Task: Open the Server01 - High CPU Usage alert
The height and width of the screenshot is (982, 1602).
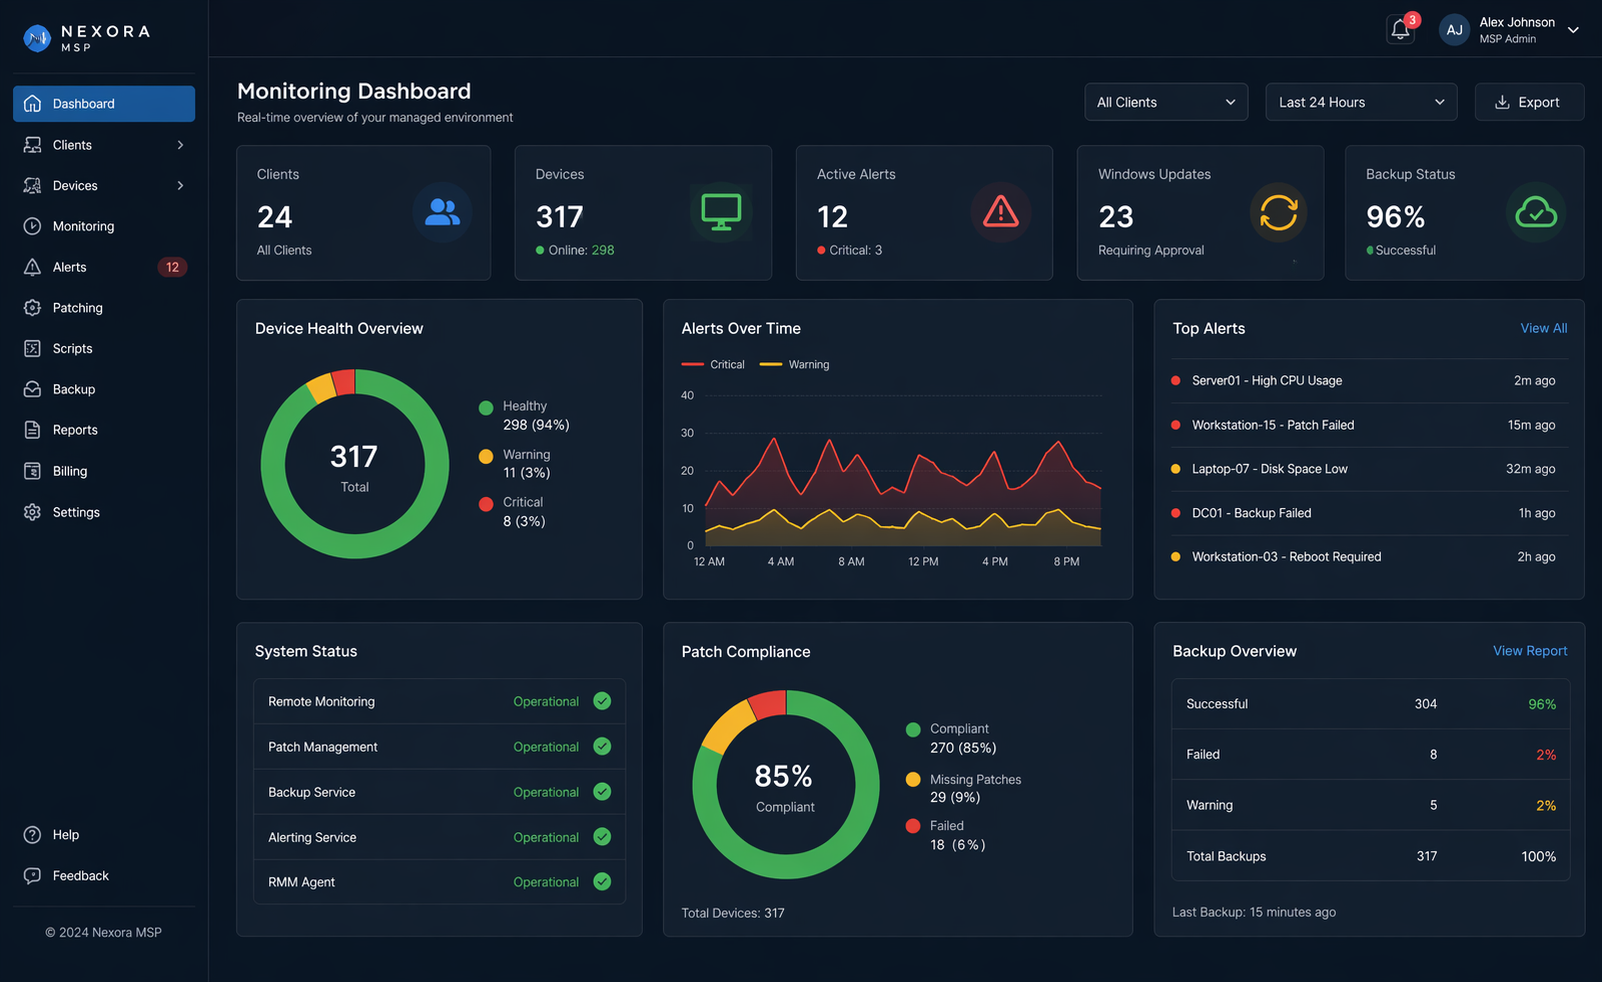Action: pyautogui.click(x=1370, y=381)
